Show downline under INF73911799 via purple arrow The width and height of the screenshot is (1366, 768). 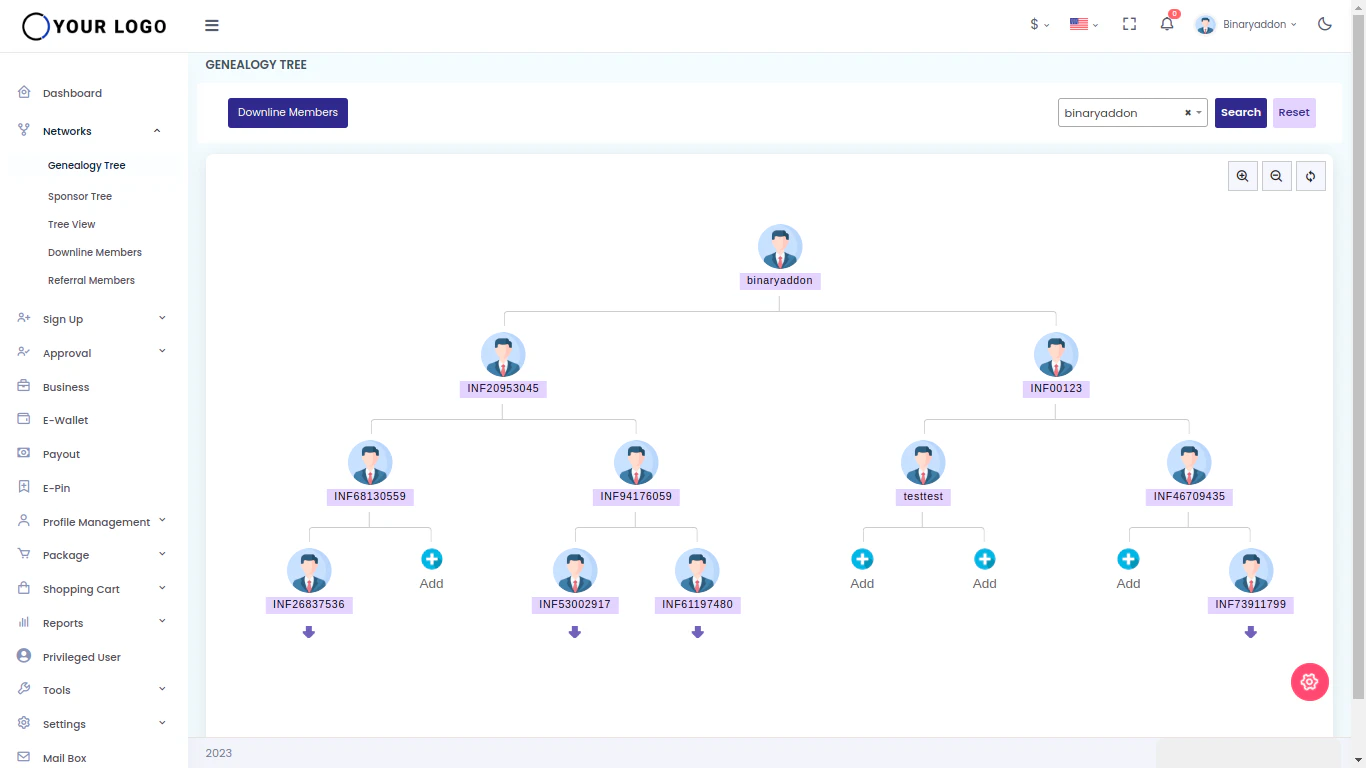click(1251, 632)
